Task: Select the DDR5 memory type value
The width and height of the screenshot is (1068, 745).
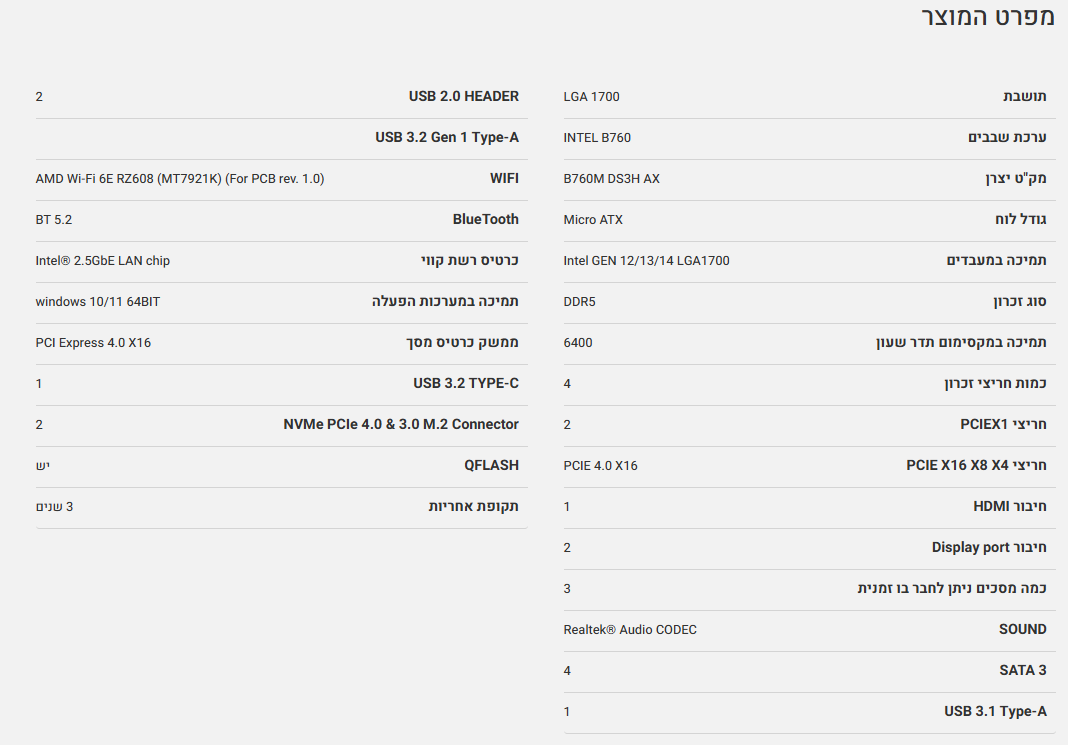Action: 579,302
